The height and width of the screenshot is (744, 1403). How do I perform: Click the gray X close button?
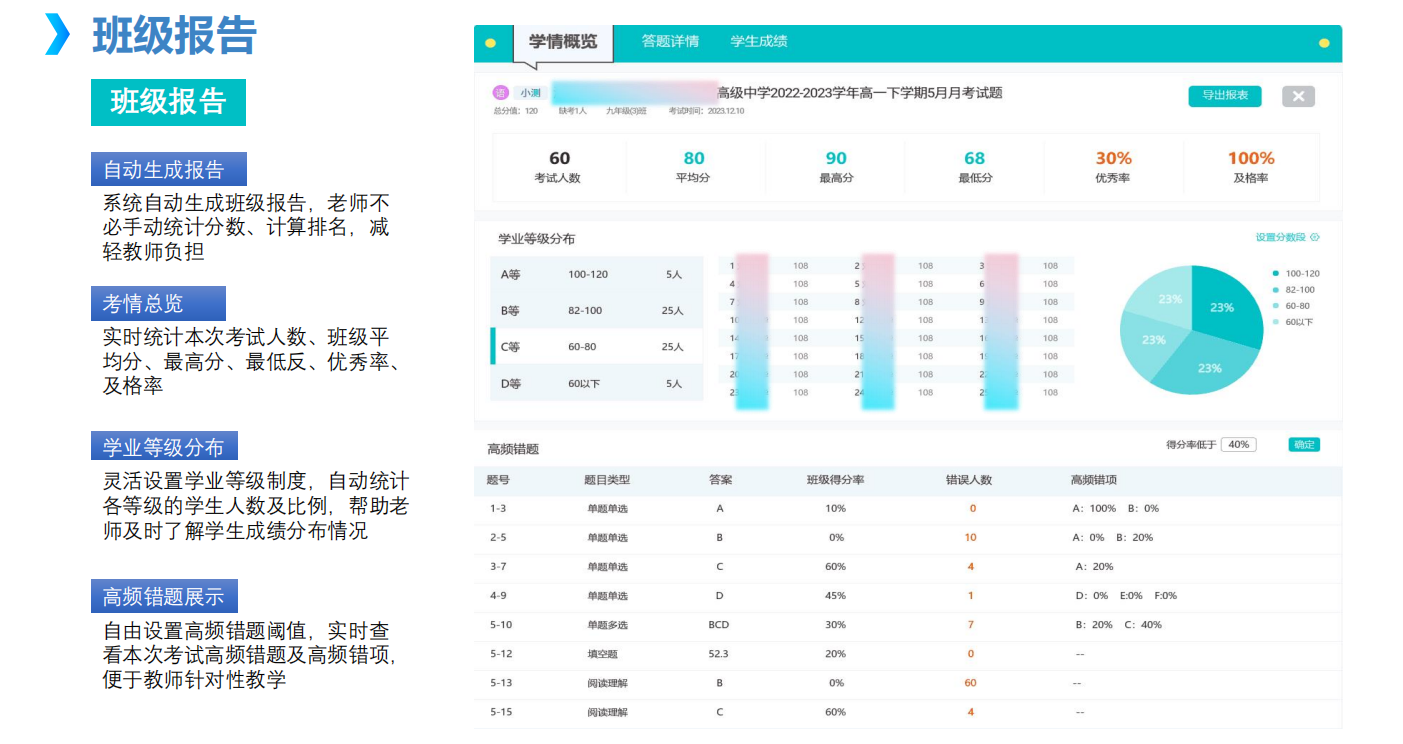pyautogui.click(x=1298, y=96)
